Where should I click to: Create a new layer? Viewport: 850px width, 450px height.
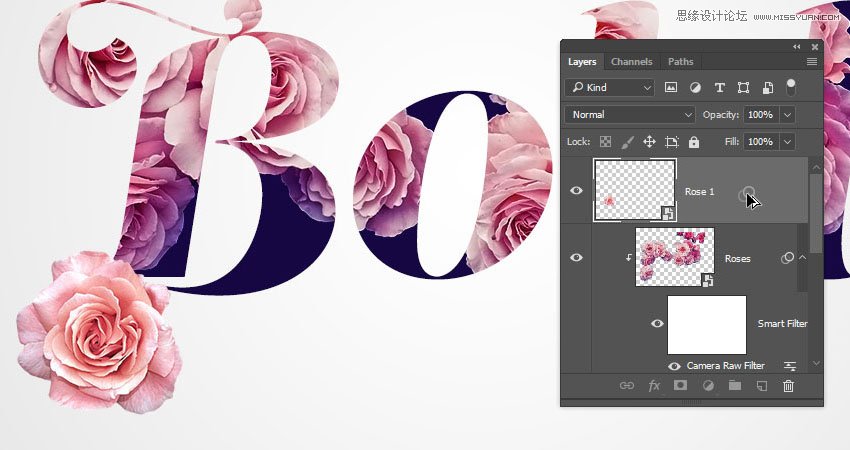(762, 386)
